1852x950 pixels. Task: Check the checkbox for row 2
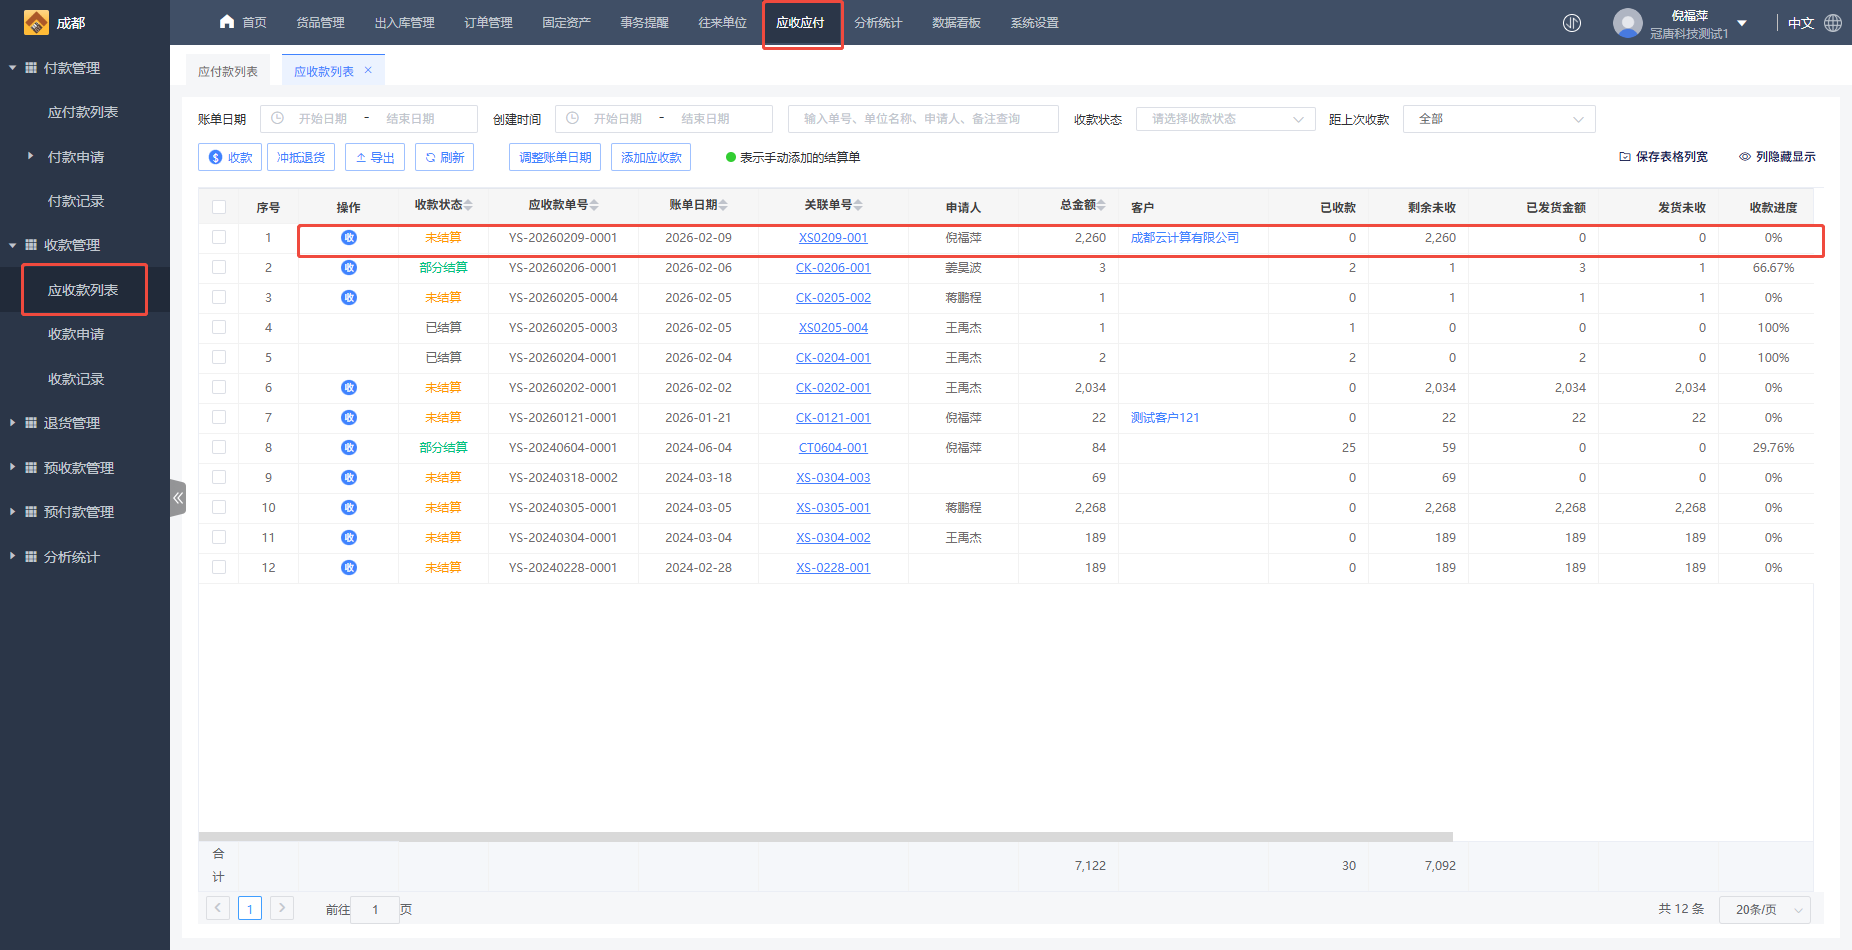pos(219,267)
